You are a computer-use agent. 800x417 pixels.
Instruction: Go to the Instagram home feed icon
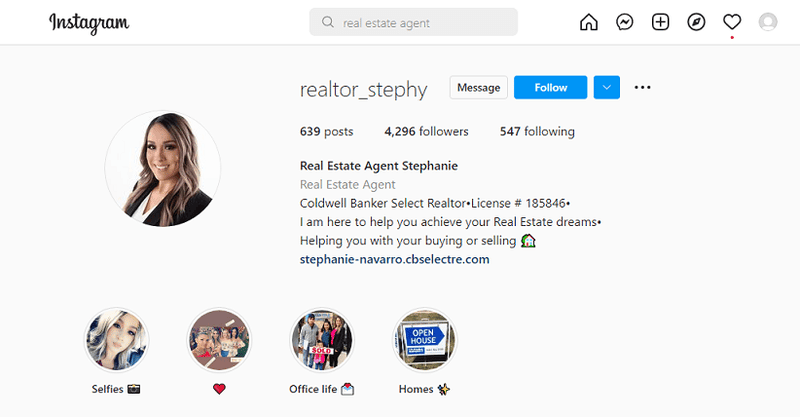pyautogui.click(x=588, y=22)
